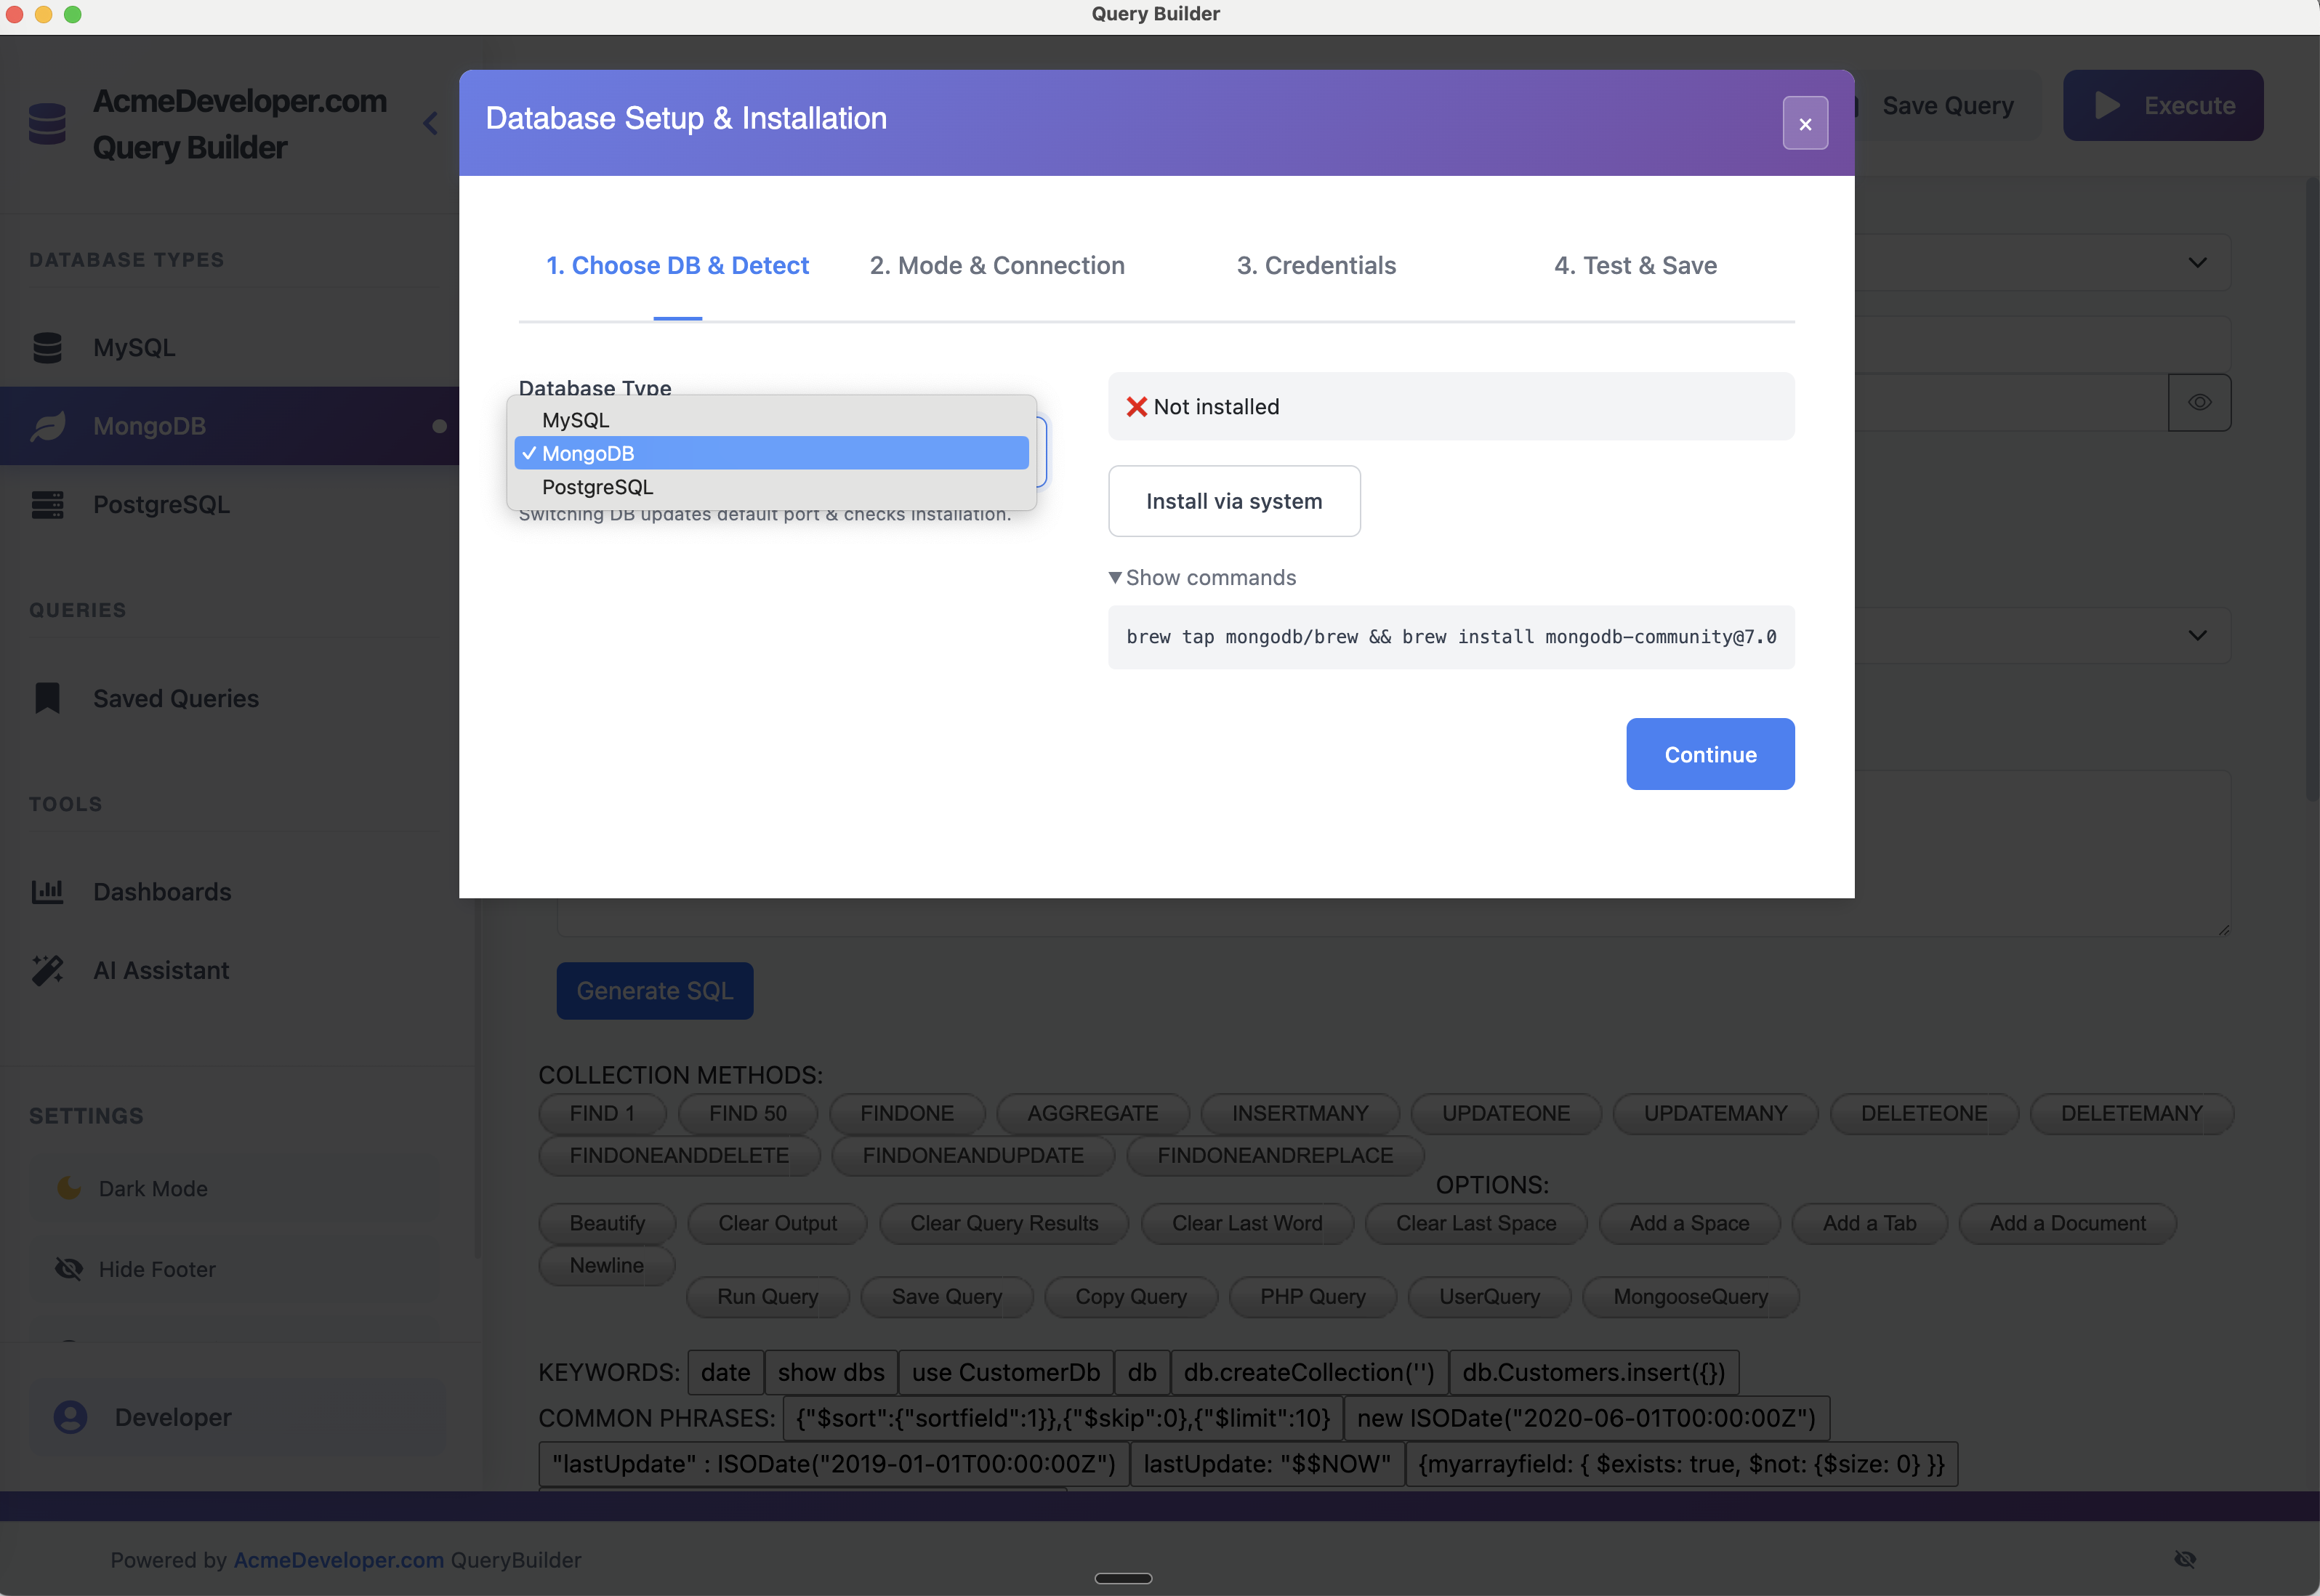Insert the 'use CustomerDb' keyword

pos(1006,1372)
